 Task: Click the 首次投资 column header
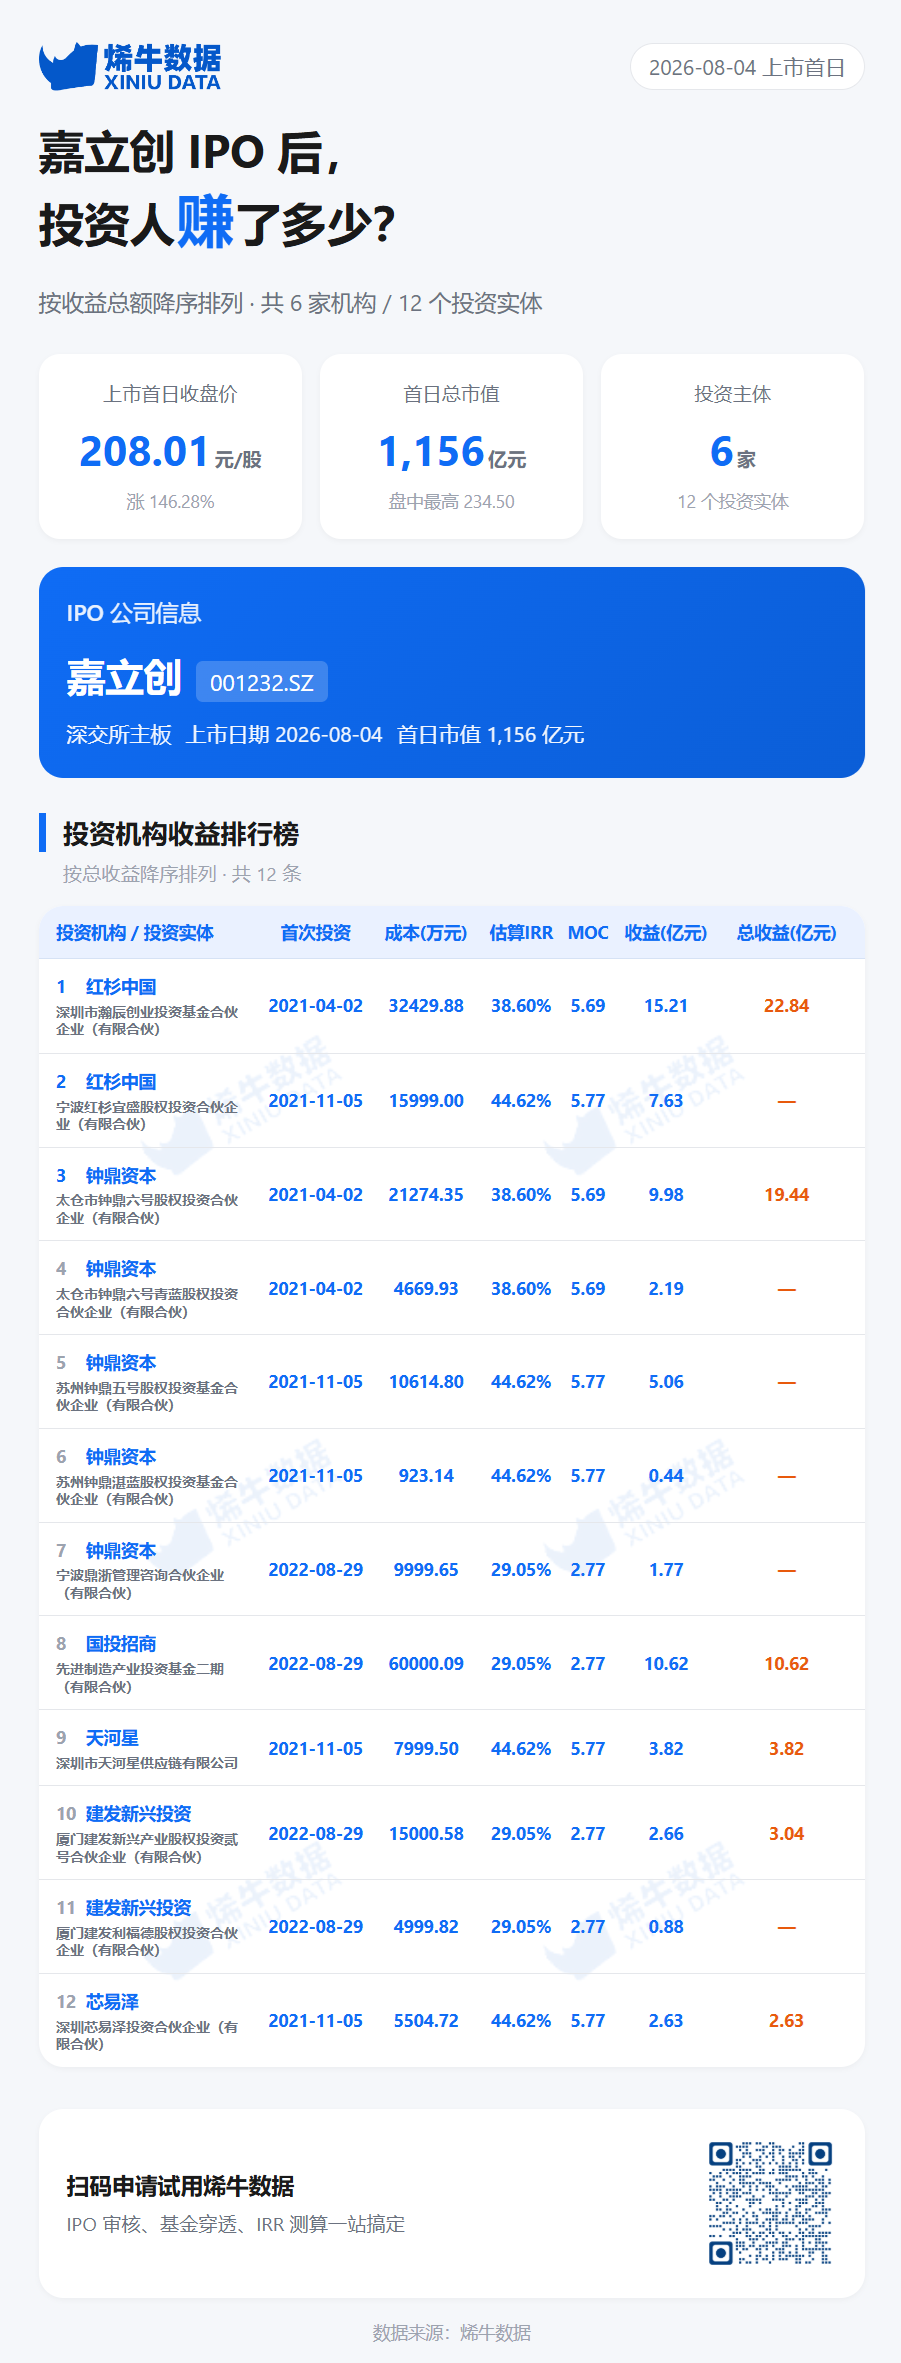click(316, 932)
